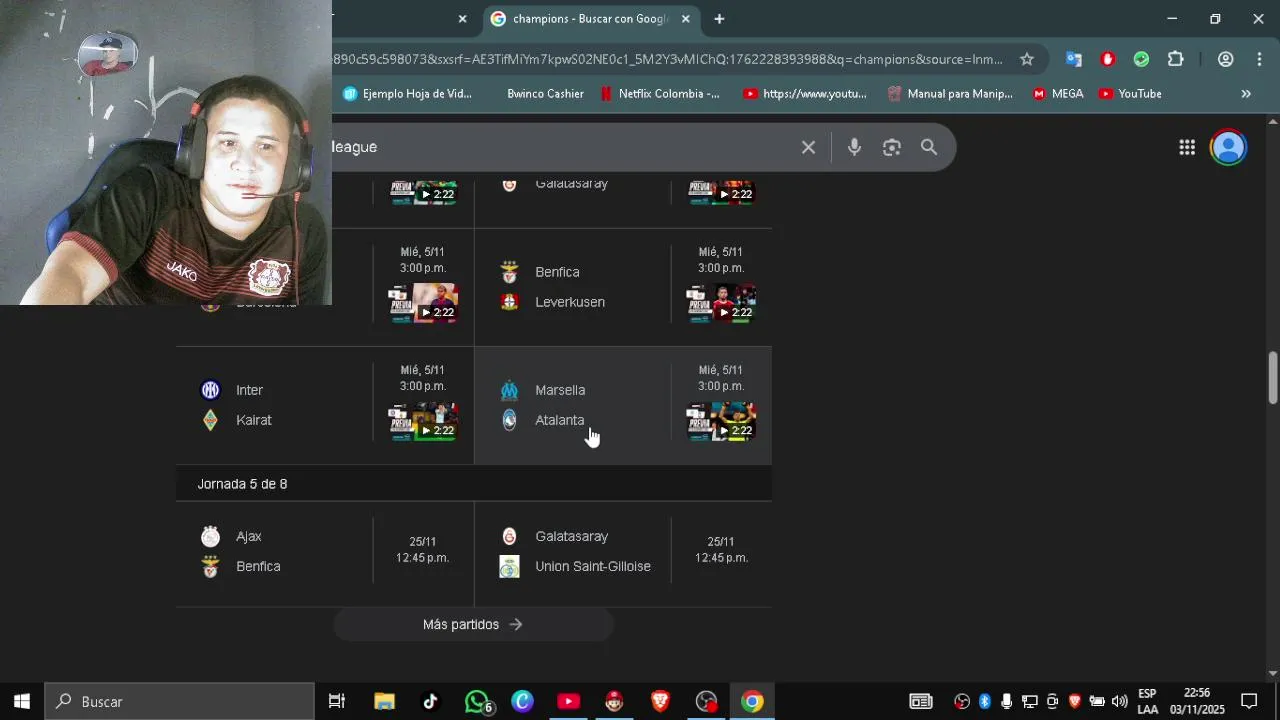
Task: Open the Chrome profile icon
Action: pyautogui.click(x=1225, y=59)
